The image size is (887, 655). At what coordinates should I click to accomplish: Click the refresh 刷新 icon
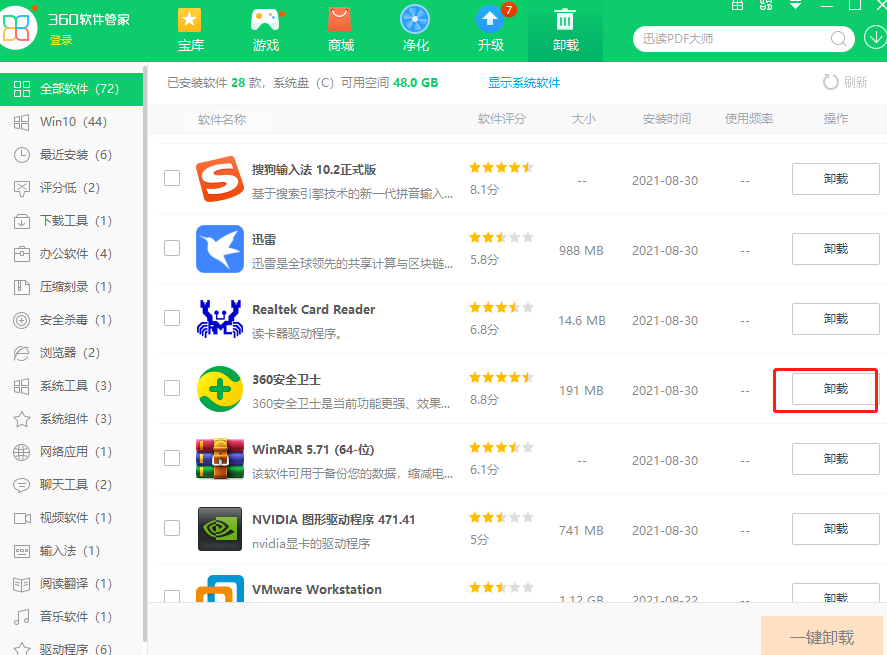point(830,83)
